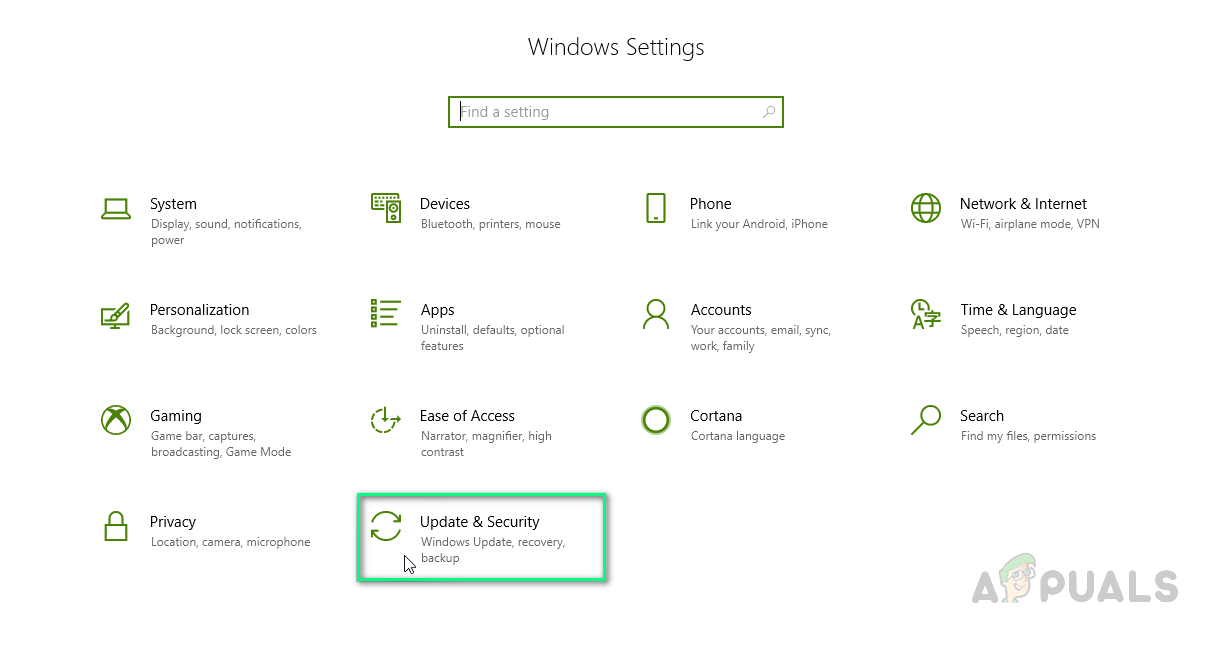Viewport: 1219px width, 647px height.
Task: Click 'Wi-Fi, airplane mode, VPN' text
Action: coord(1030,224)
